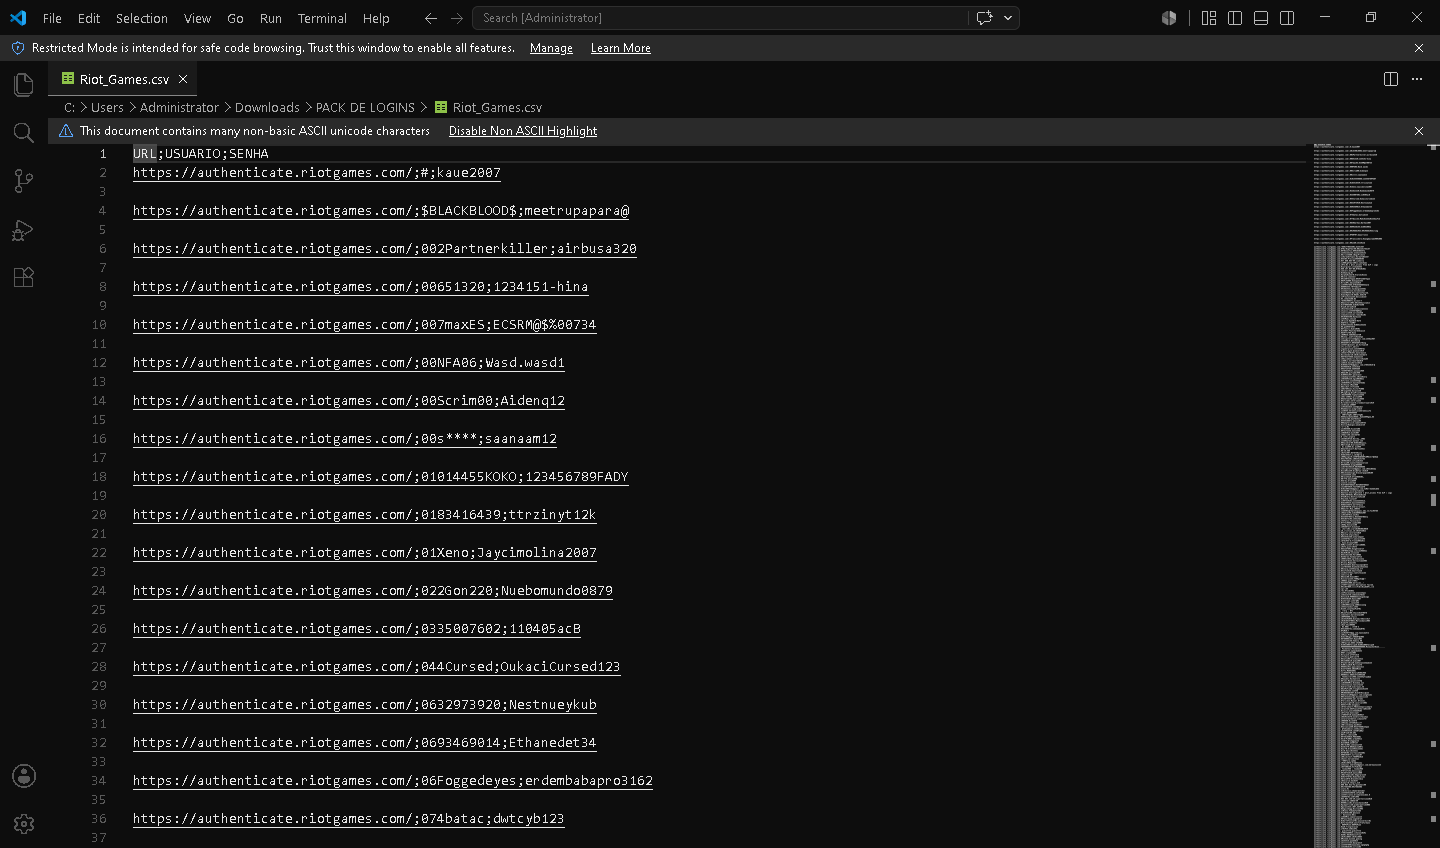Split the editor to the right
The width and height of the screenshot is (1440, 848).
1391,79
